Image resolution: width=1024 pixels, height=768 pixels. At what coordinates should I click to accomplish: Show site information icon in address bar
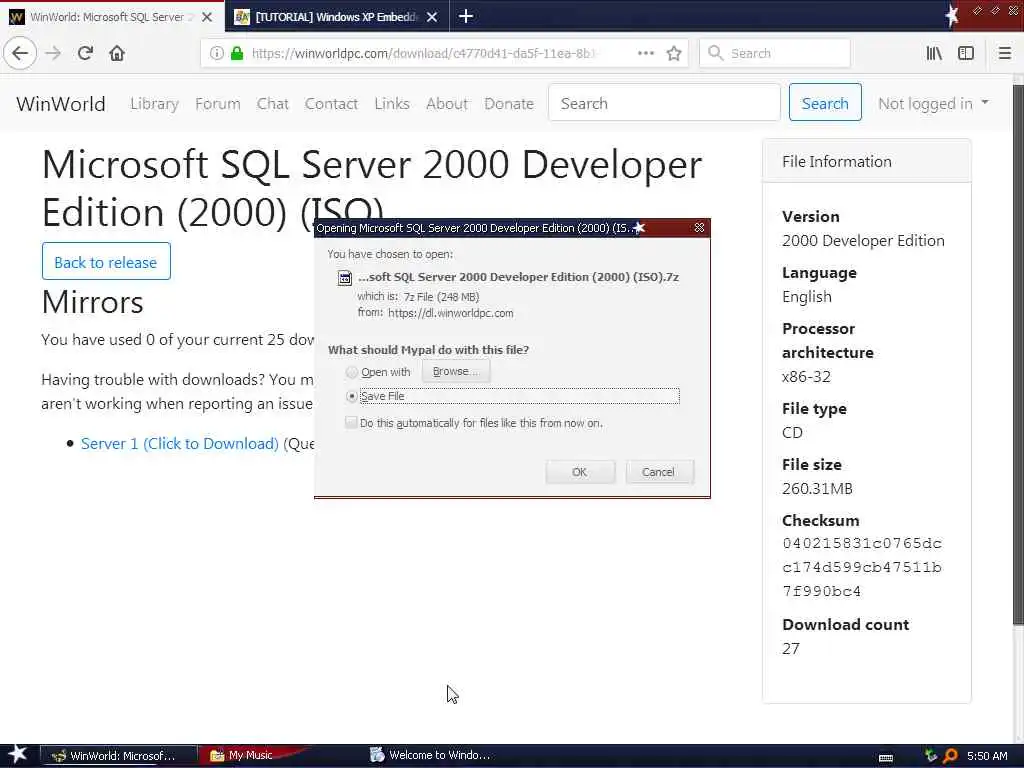click(x=217, y=54)
